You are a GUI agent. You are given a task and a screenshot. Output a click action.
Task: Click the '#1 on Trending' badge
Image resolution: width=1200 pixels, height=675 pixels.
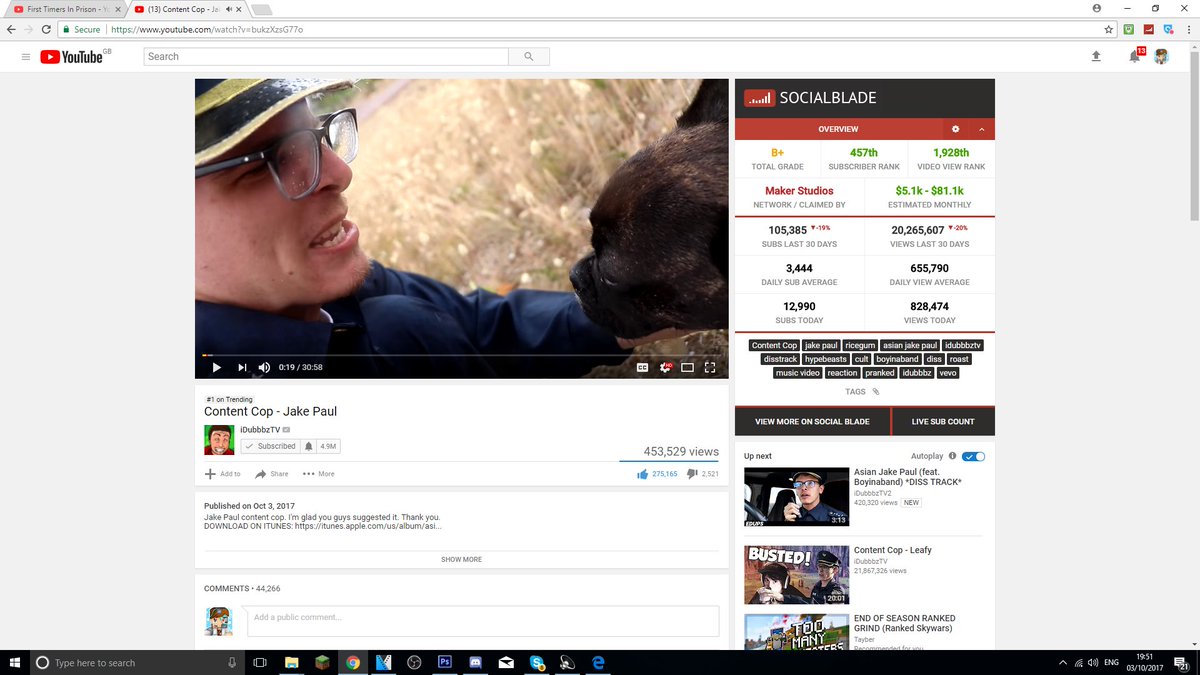click(x=229, y=399)
